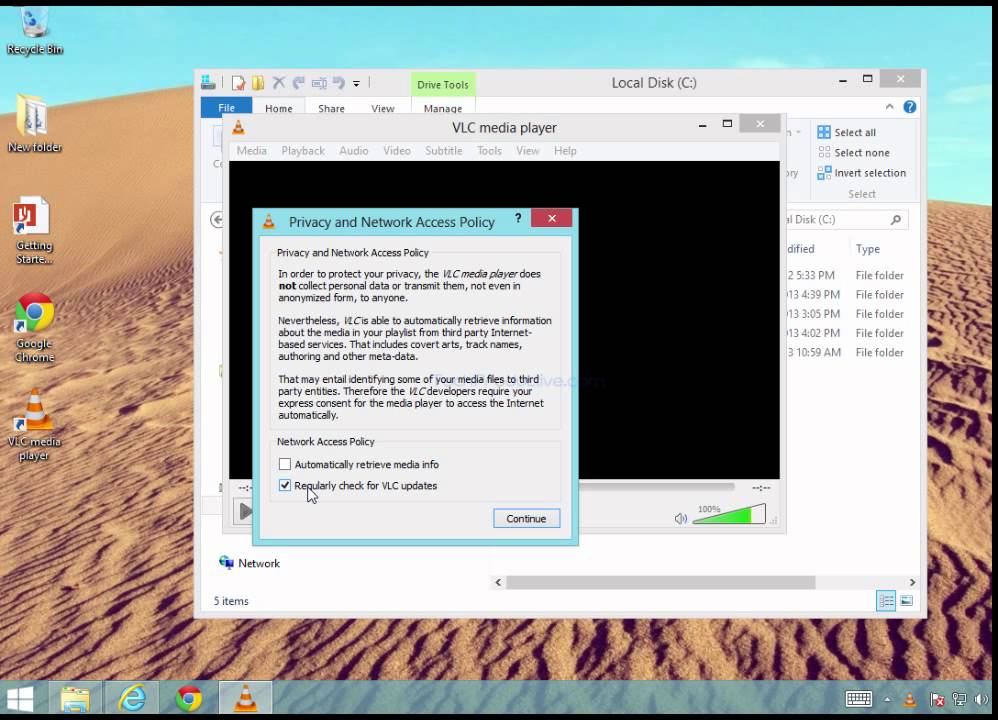Select the VLC media player desktop shortcut
998x720 pixels.
click(34, 425)
